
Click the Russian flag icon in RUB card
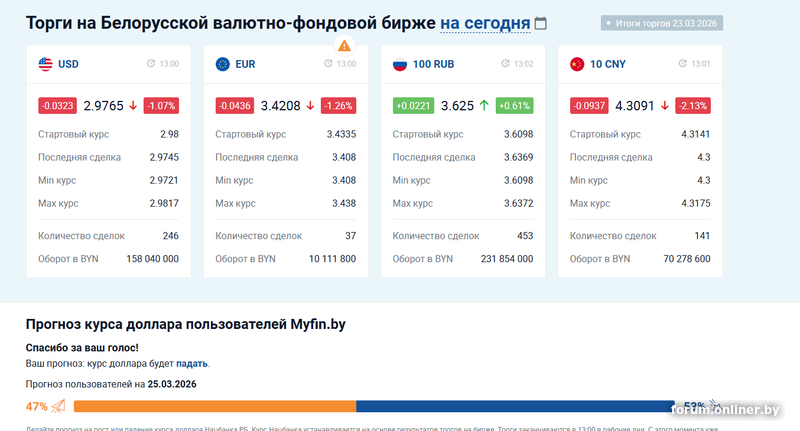pos(400,64)
